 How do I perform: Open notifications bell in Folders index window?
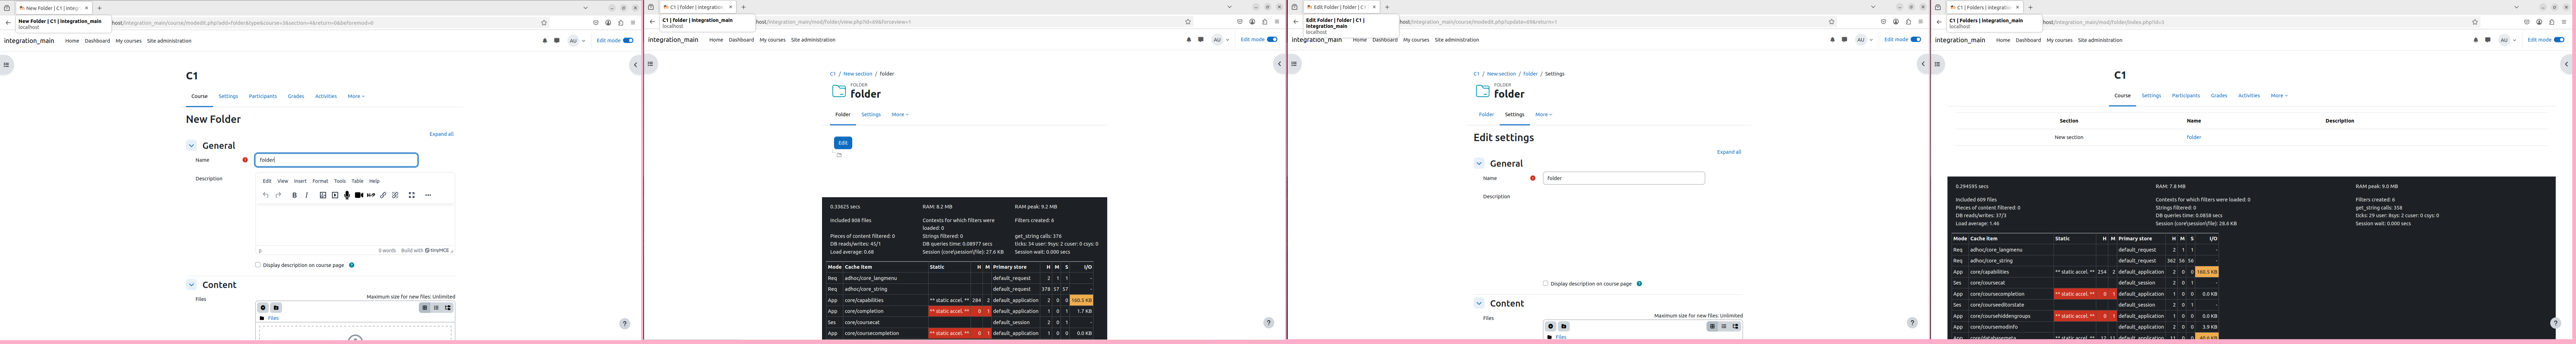pyautogui.click(x=2476, y=40)
